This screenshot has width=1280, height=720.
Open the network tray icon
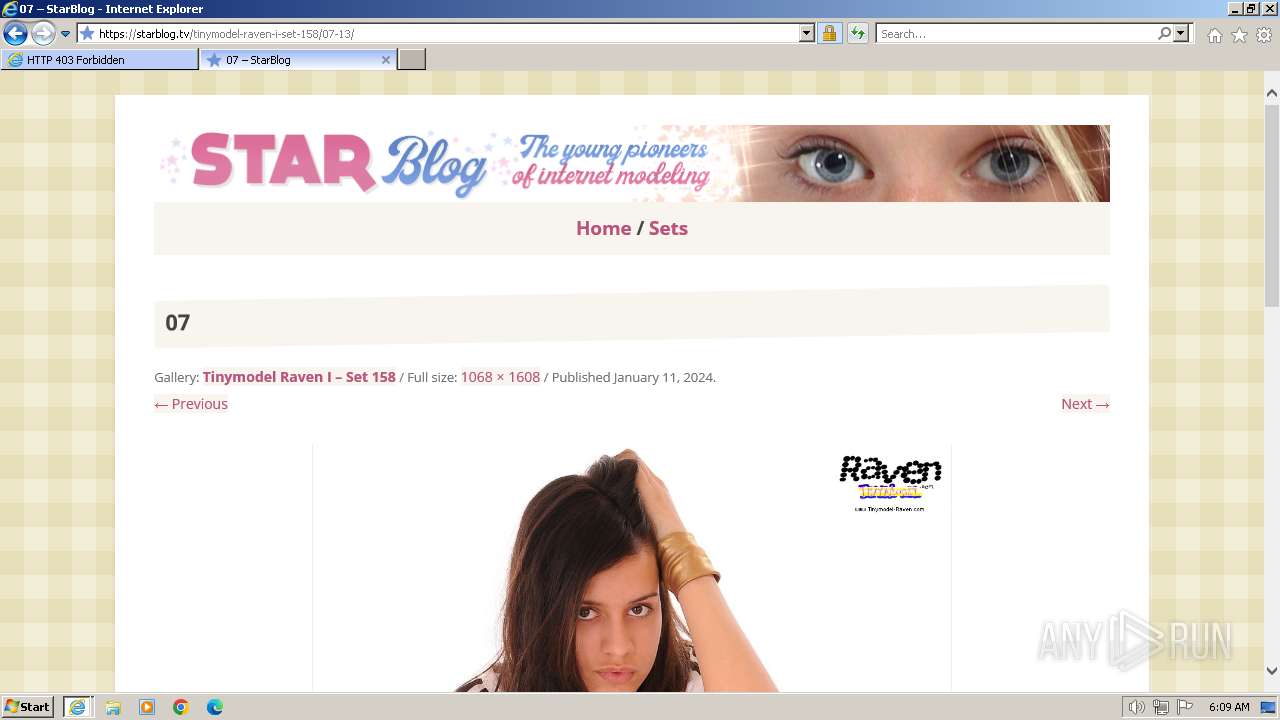click(1161, 707)
